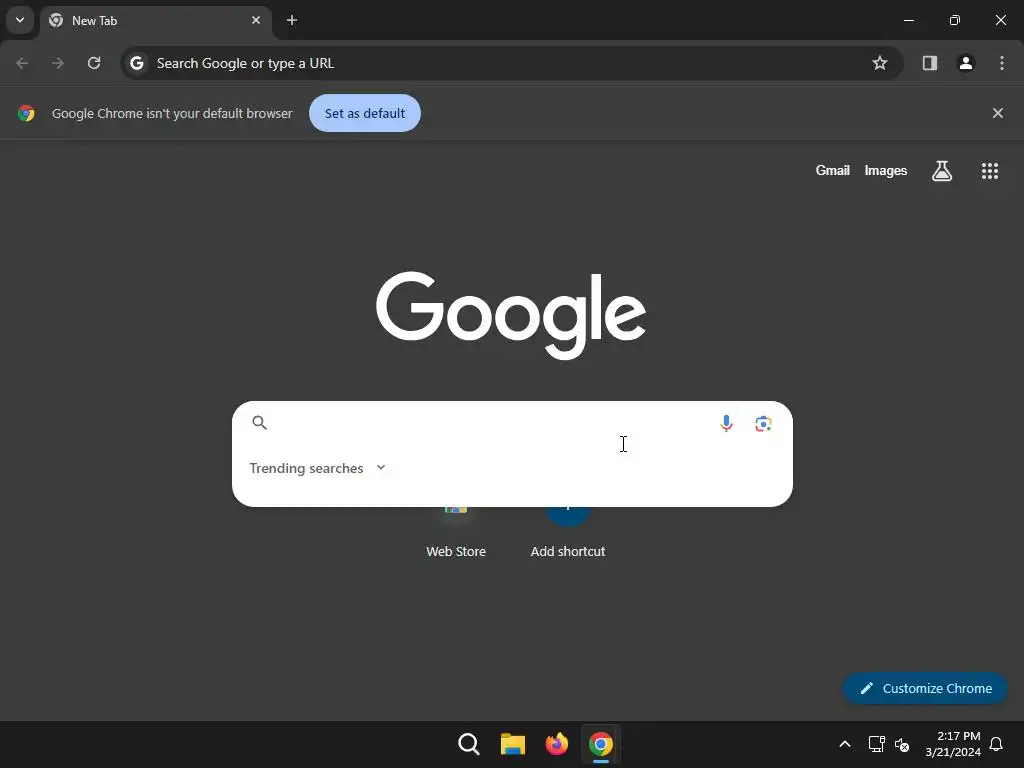Click the Google G icon in address bar
This screenshot has width=1024, height=768.
click(x=137, y=63)
